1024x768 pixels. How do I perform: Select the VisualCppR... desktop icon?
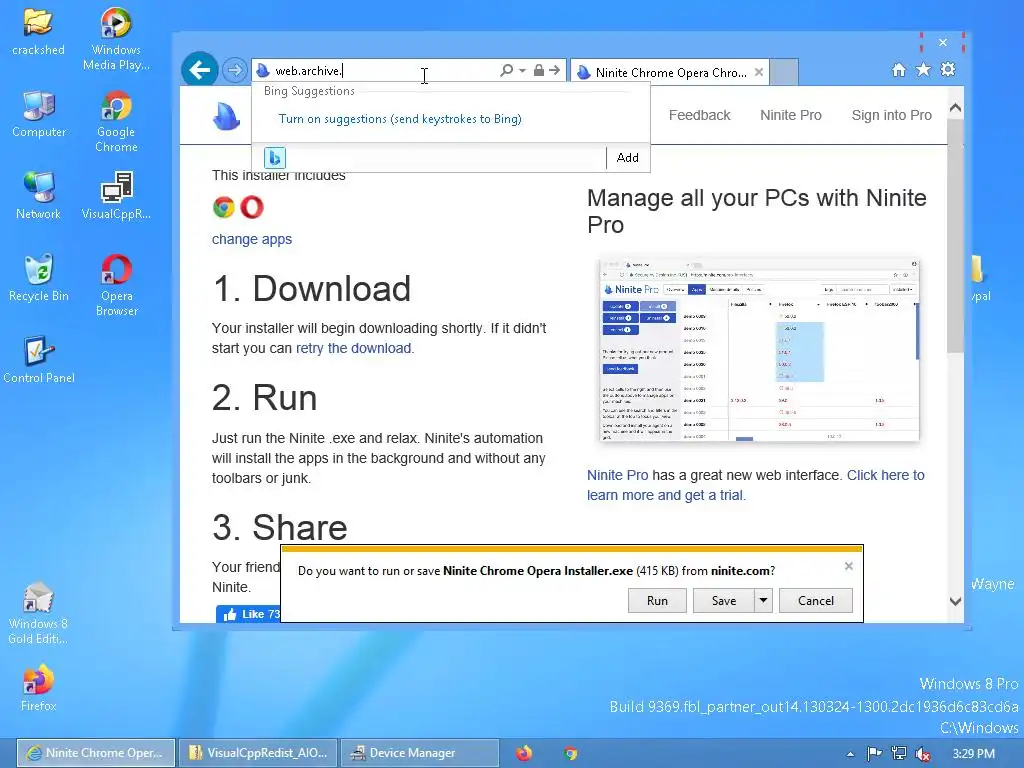tap(116, 196)
